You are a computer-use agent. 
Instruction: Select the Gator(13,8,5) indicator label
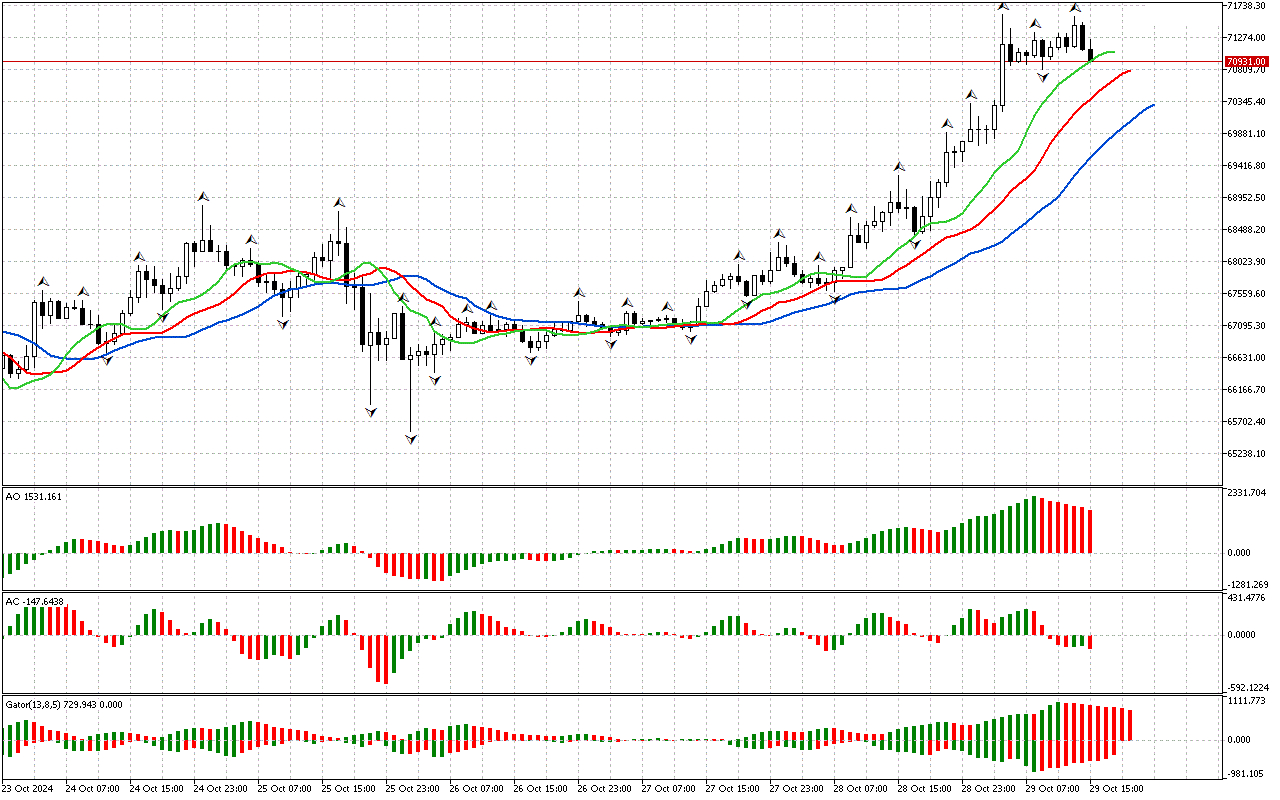point(64,704)
